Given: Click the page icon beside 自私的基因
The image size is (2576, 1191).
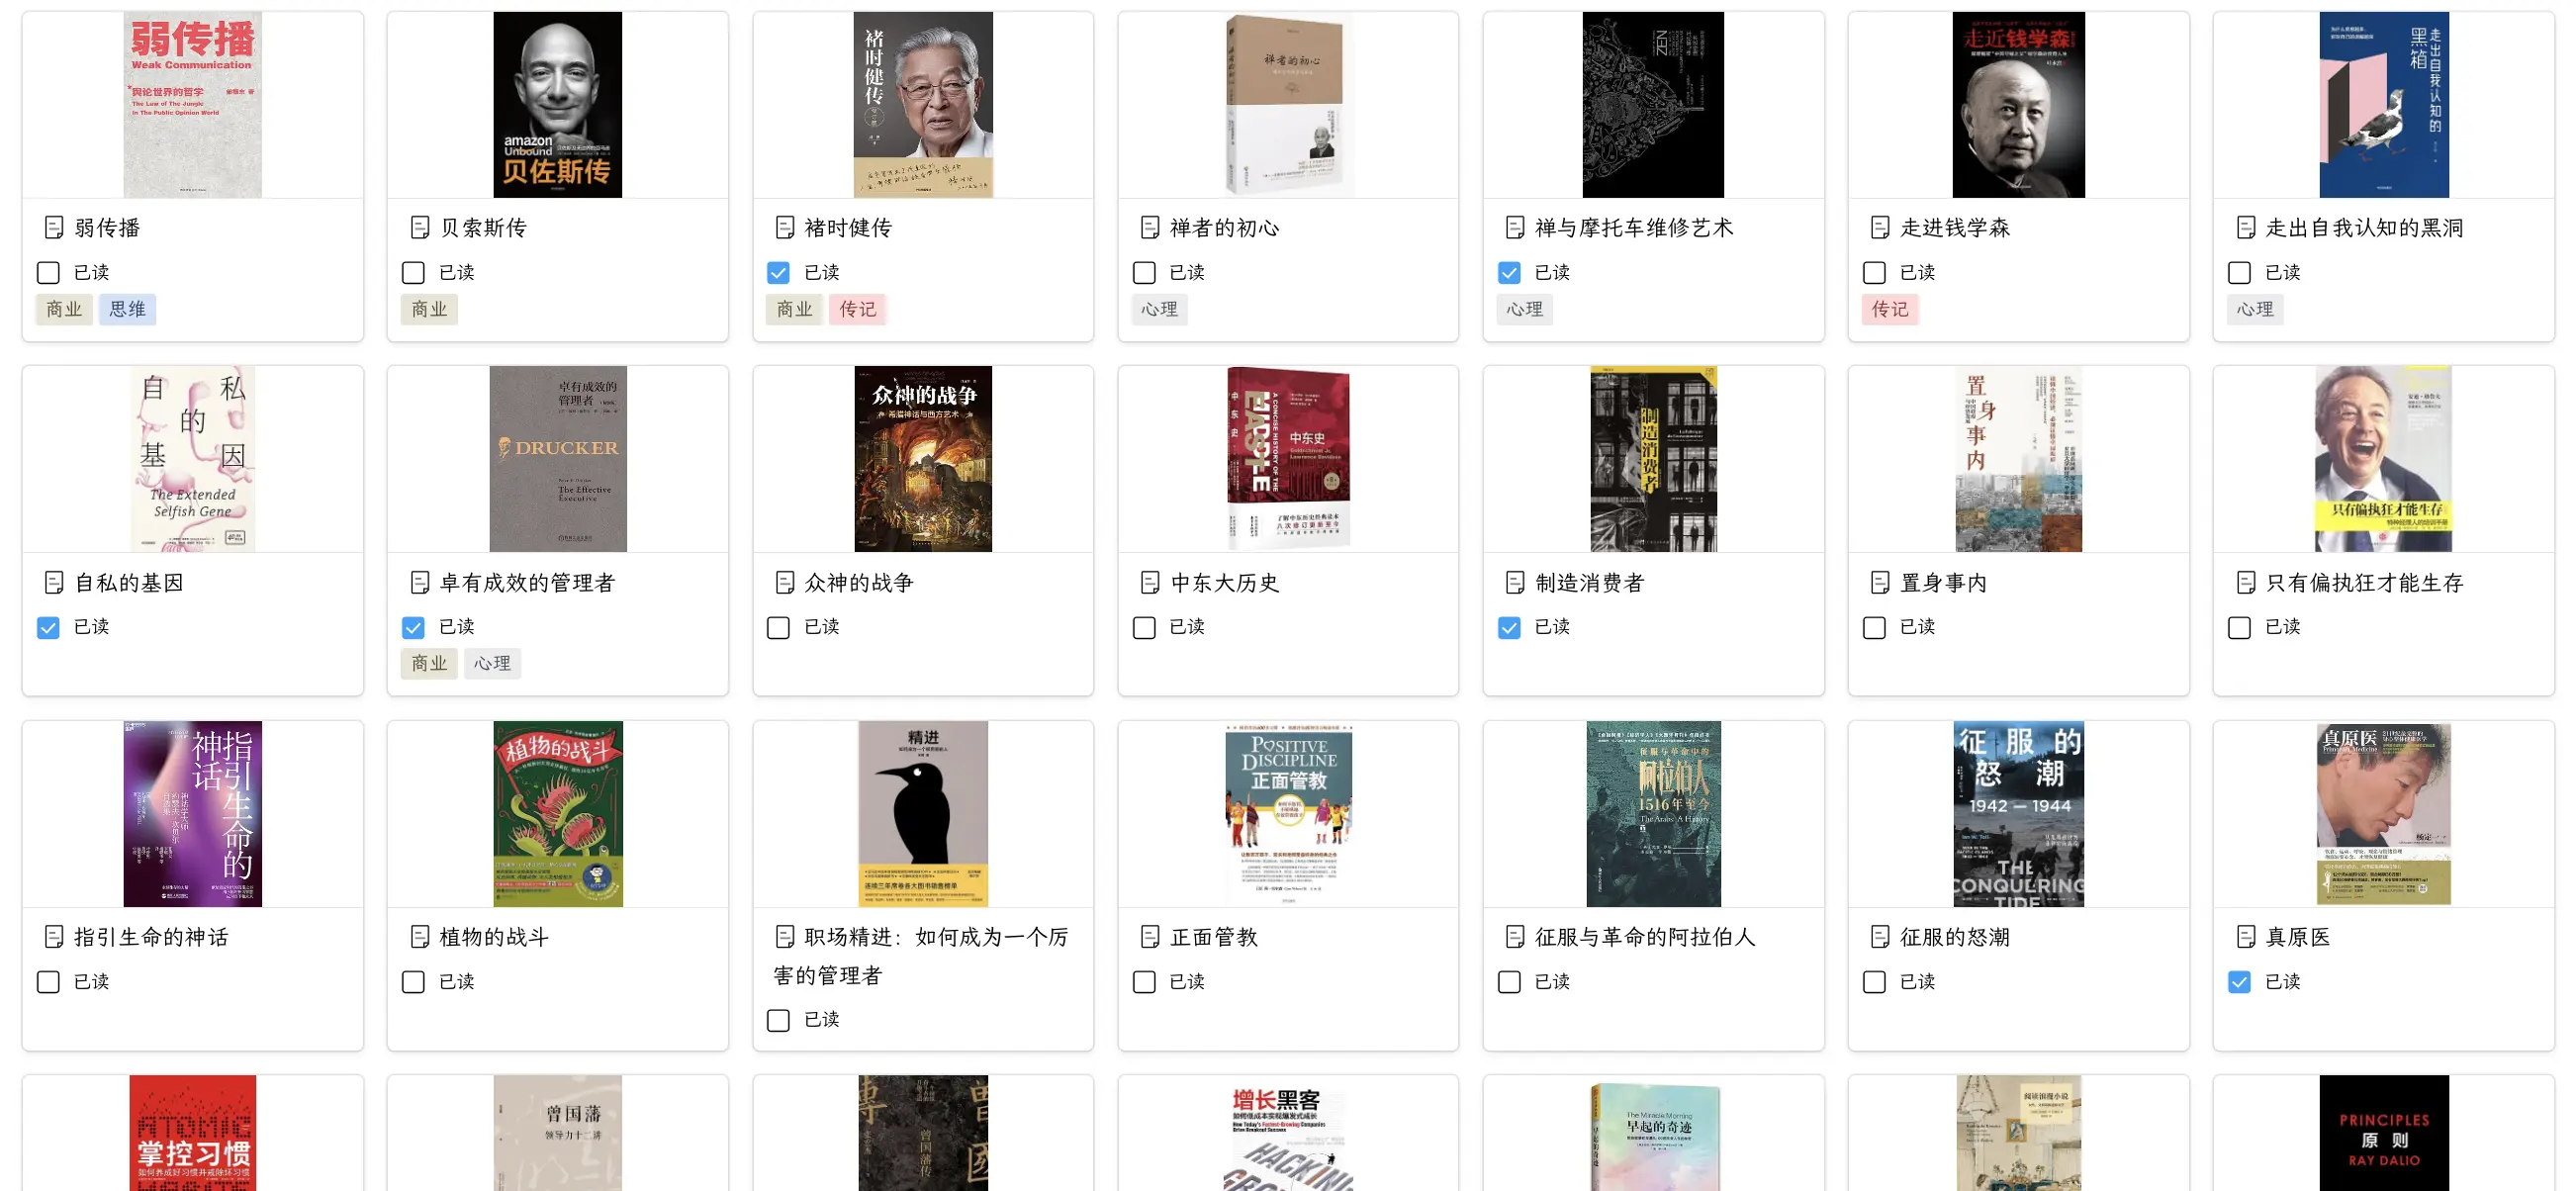Looking at the screenshot, I should (x=54, y=582).
